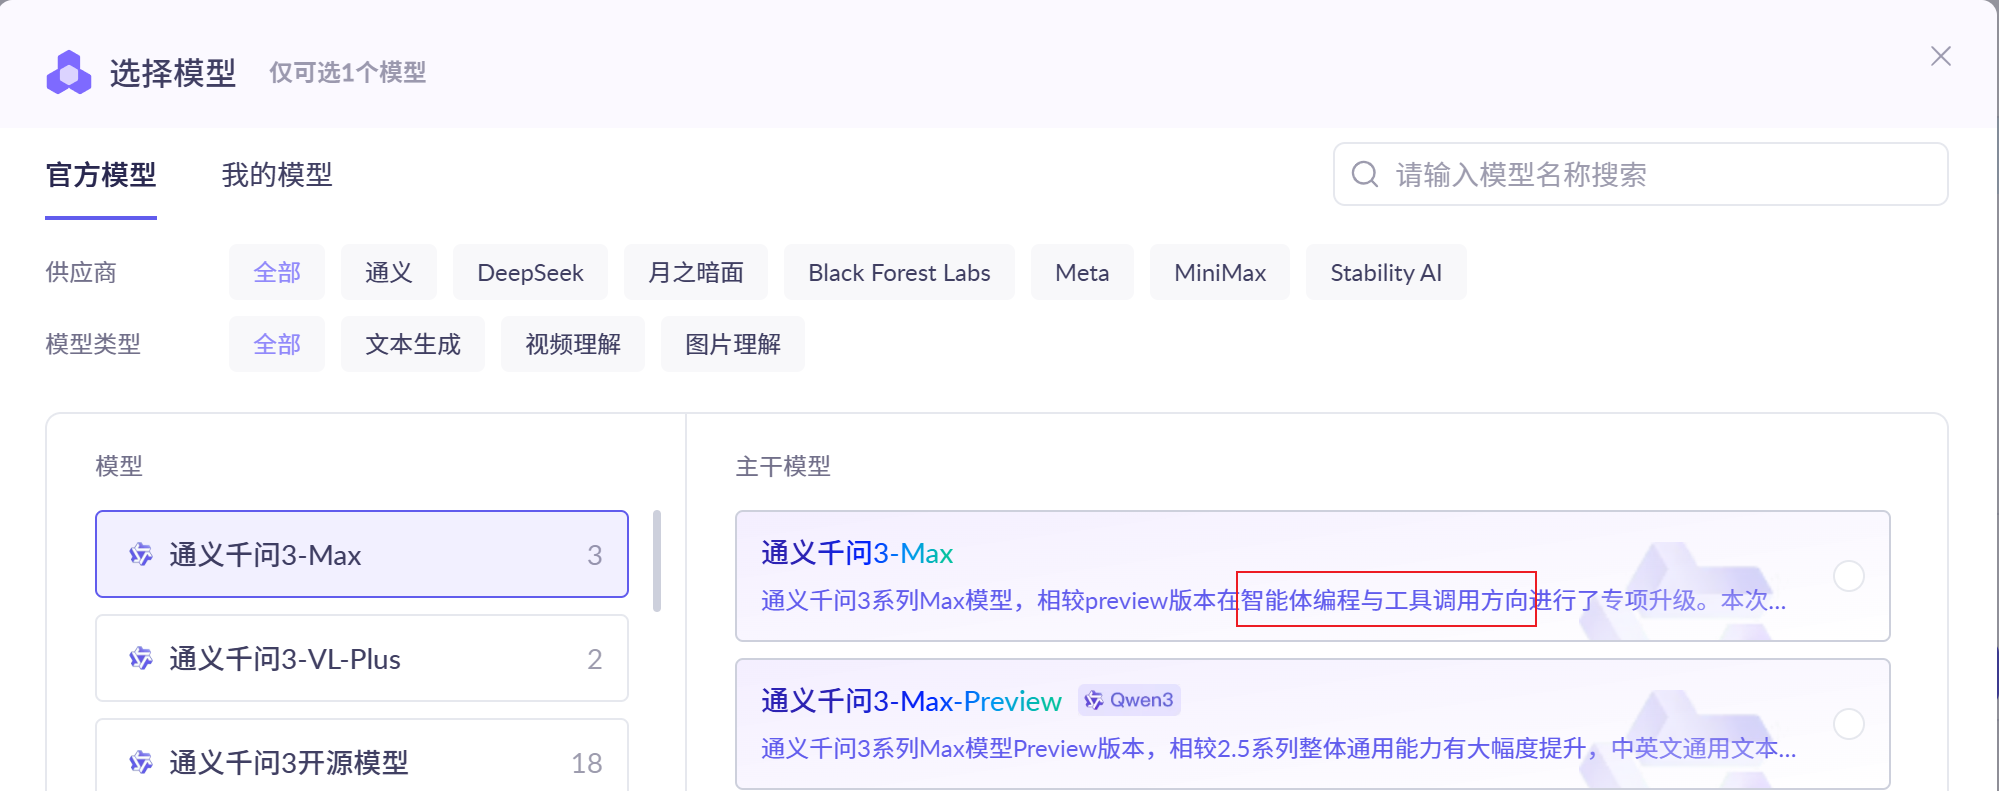Filter suppliers by MiniMax
This screenshot has height=791, width=1999.
click(x=1220, y=272)
